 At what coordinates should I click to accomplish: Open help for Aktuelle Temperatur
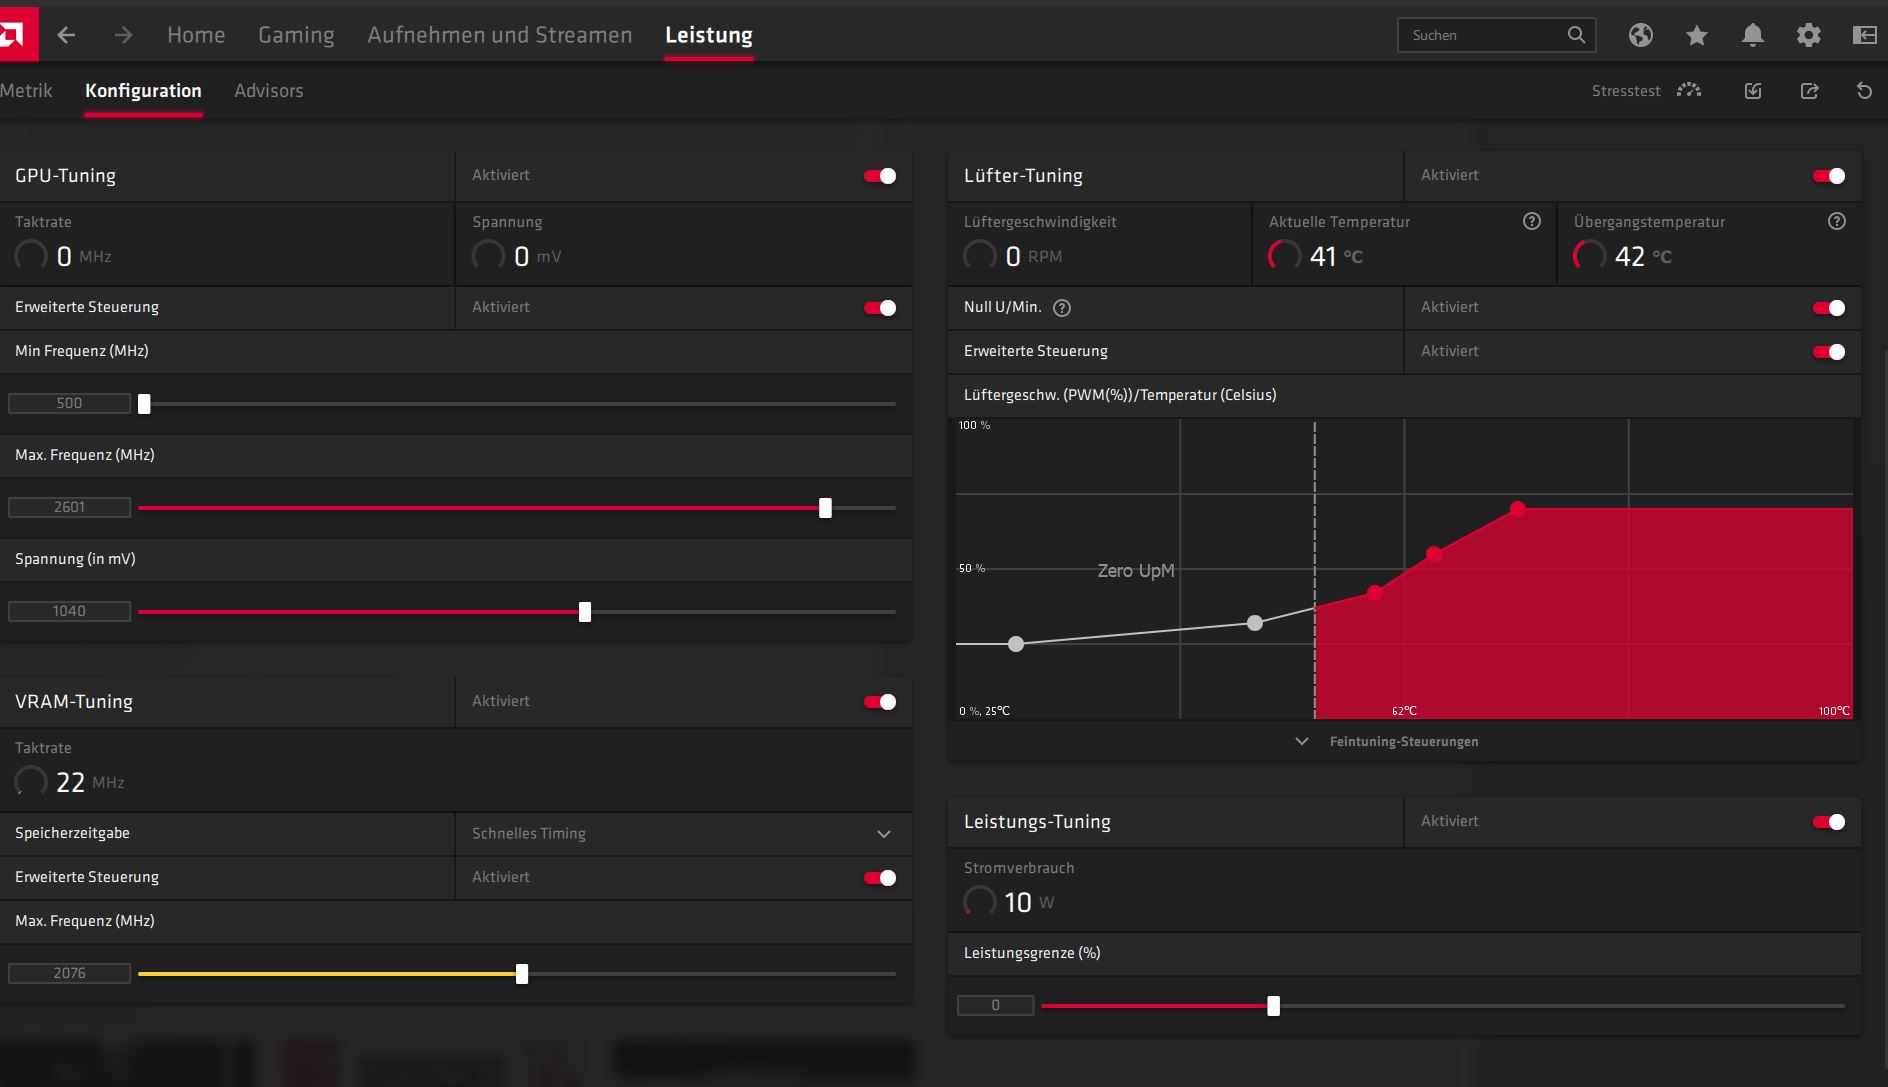coord(1531,221)
